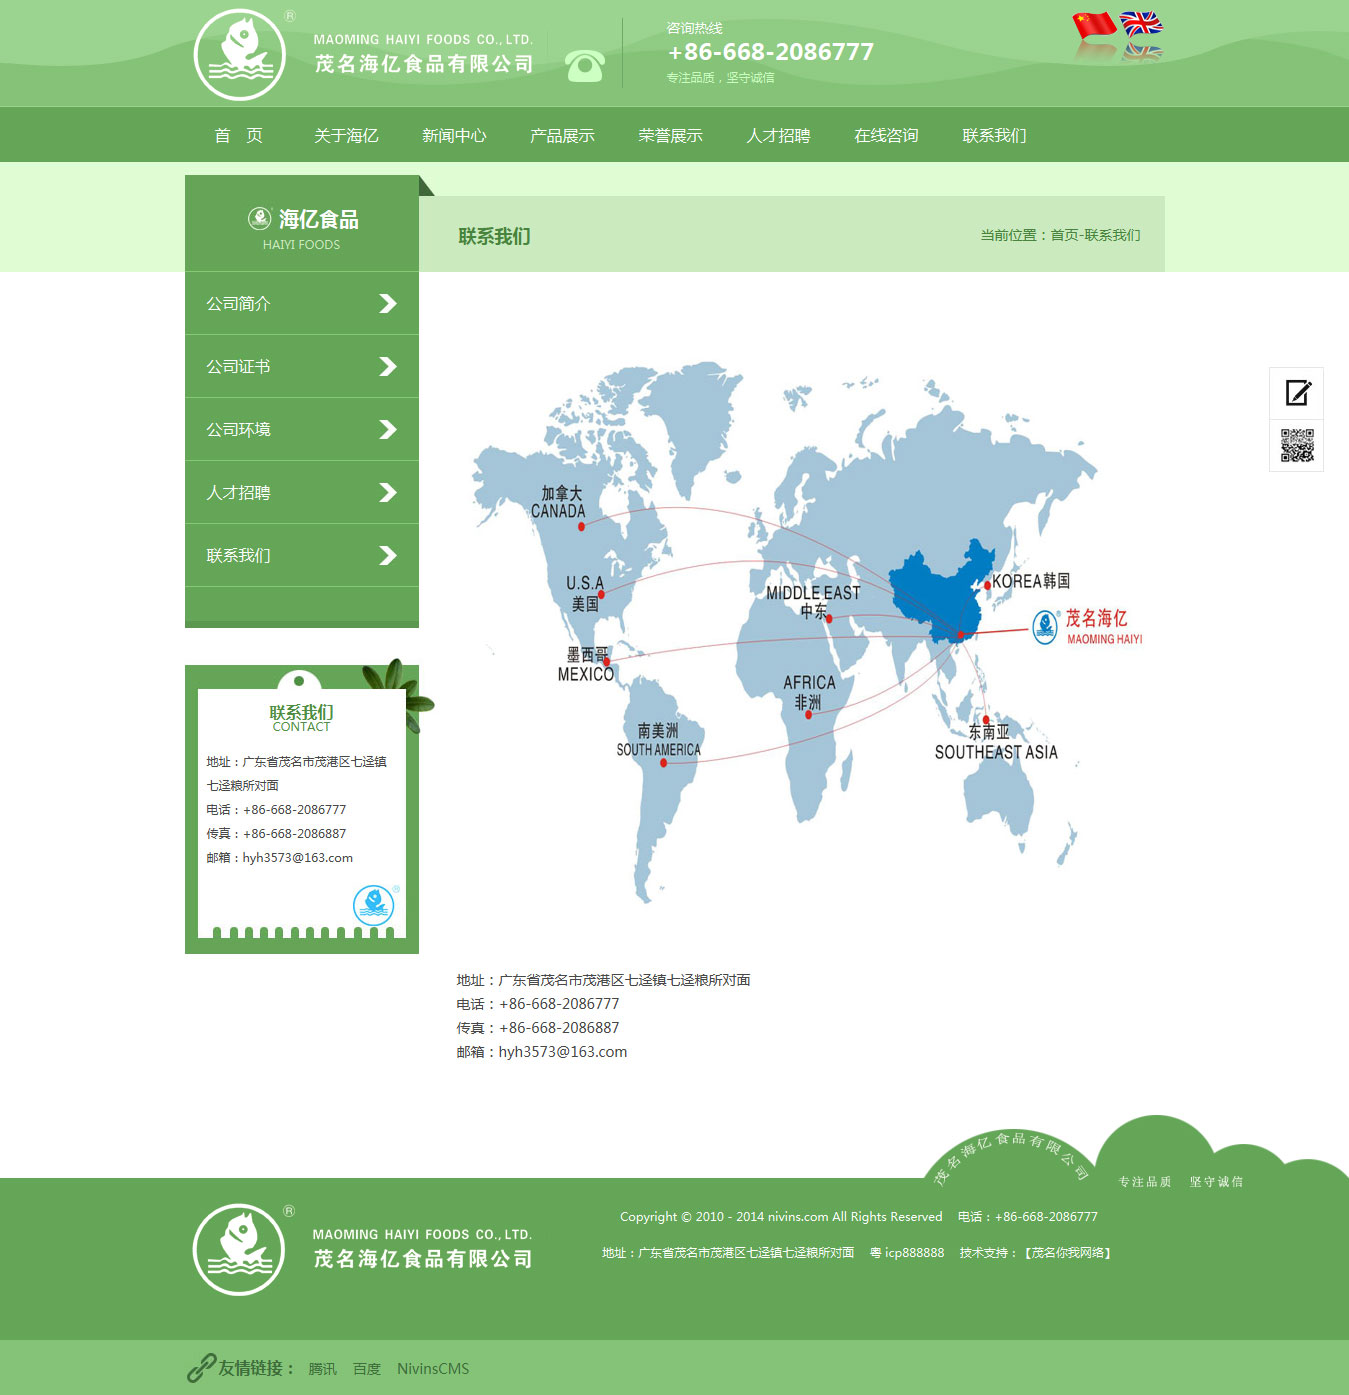Screen dimensions: 1349x1395
Task: Click the header fish logo
Action: pos(240,55)
